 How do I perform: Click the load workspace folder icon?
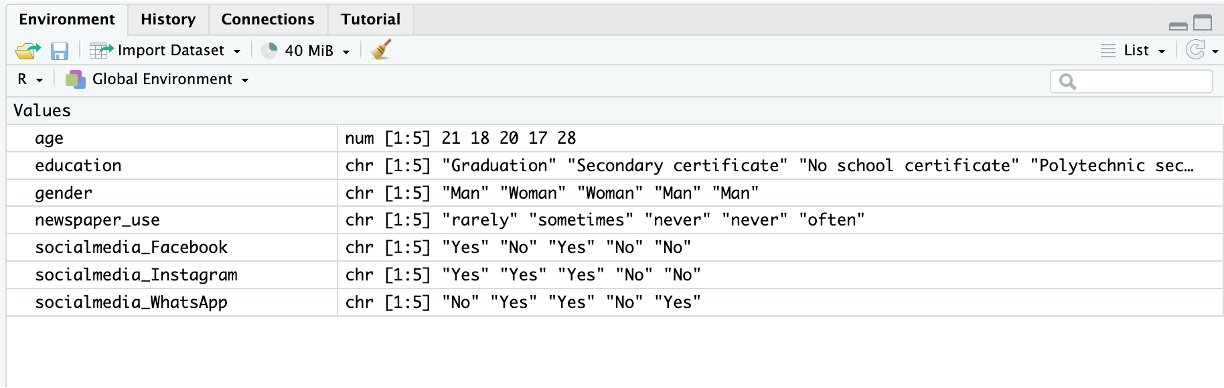point(27,50)
